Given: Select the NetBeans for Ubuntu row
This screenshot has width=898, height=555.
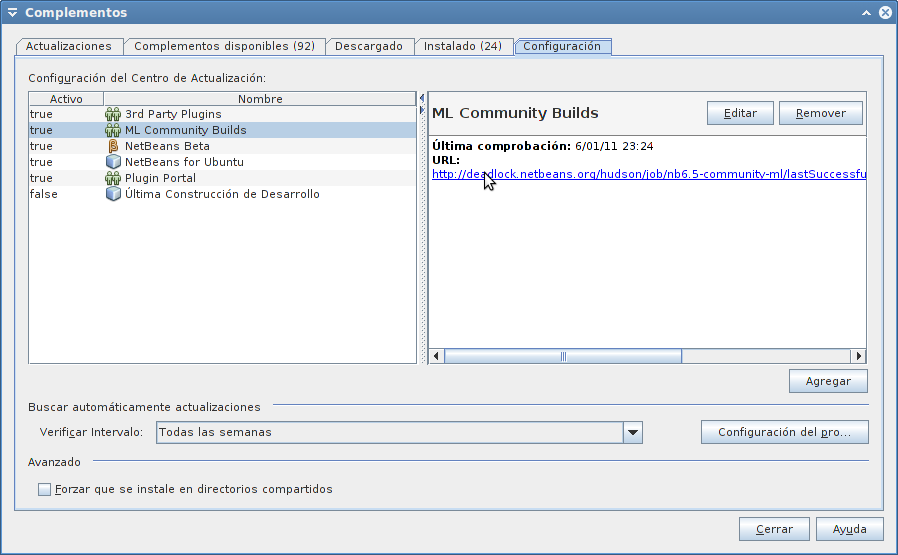Looking at the screenshot, I should (x=222, y=162).
